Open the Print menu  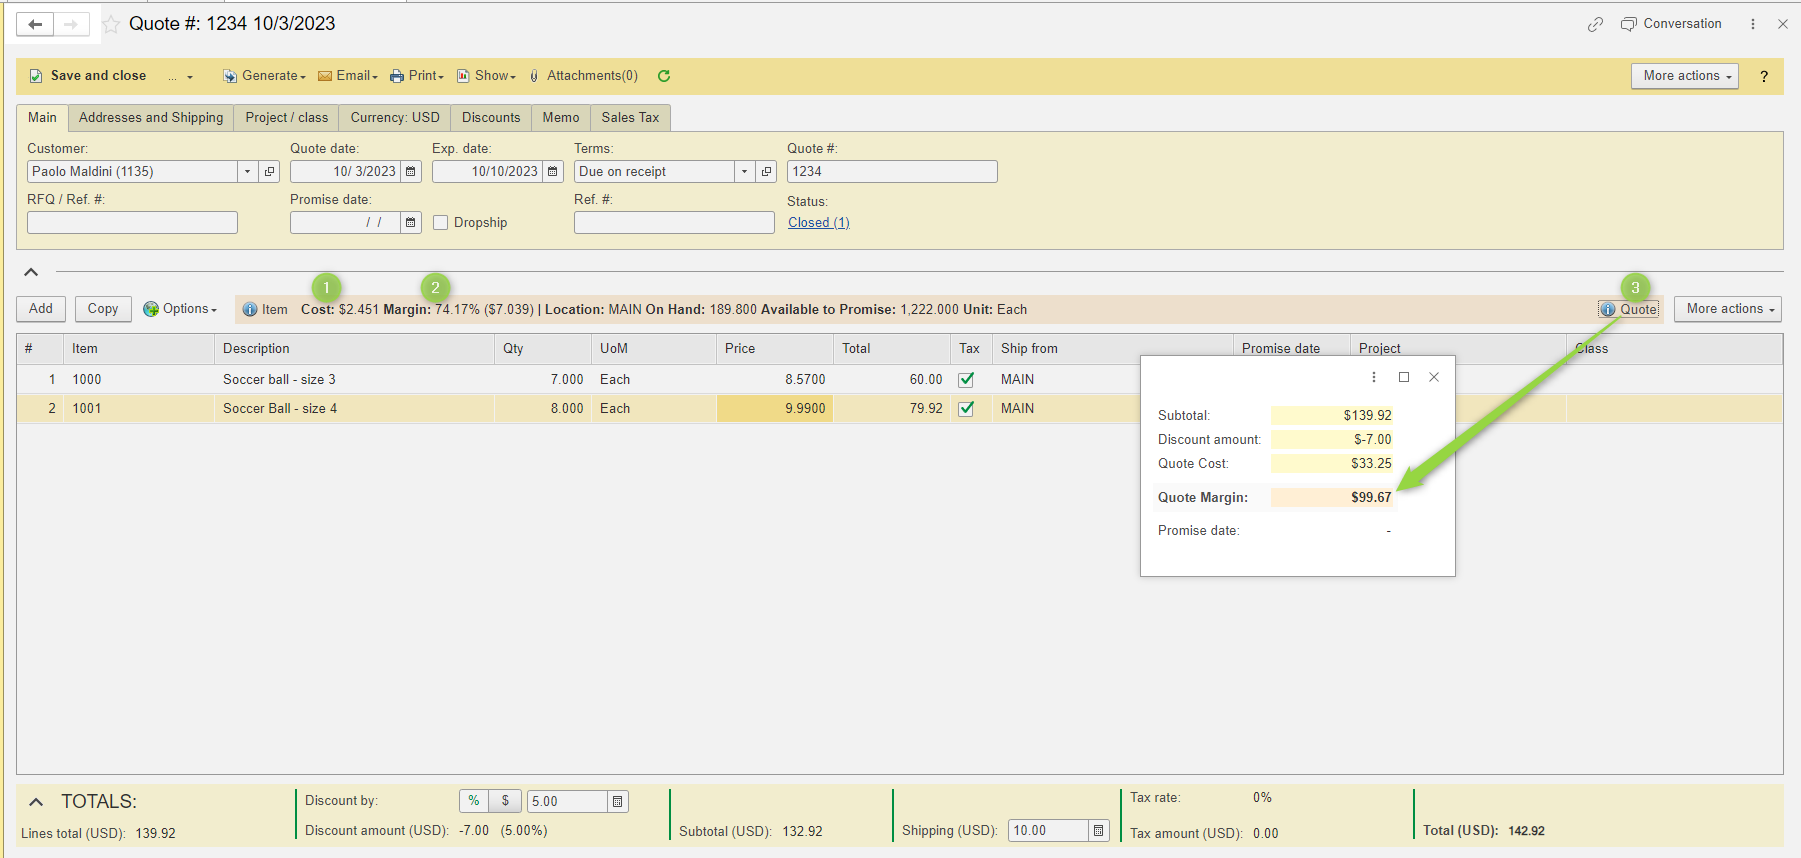pos(417,76)
